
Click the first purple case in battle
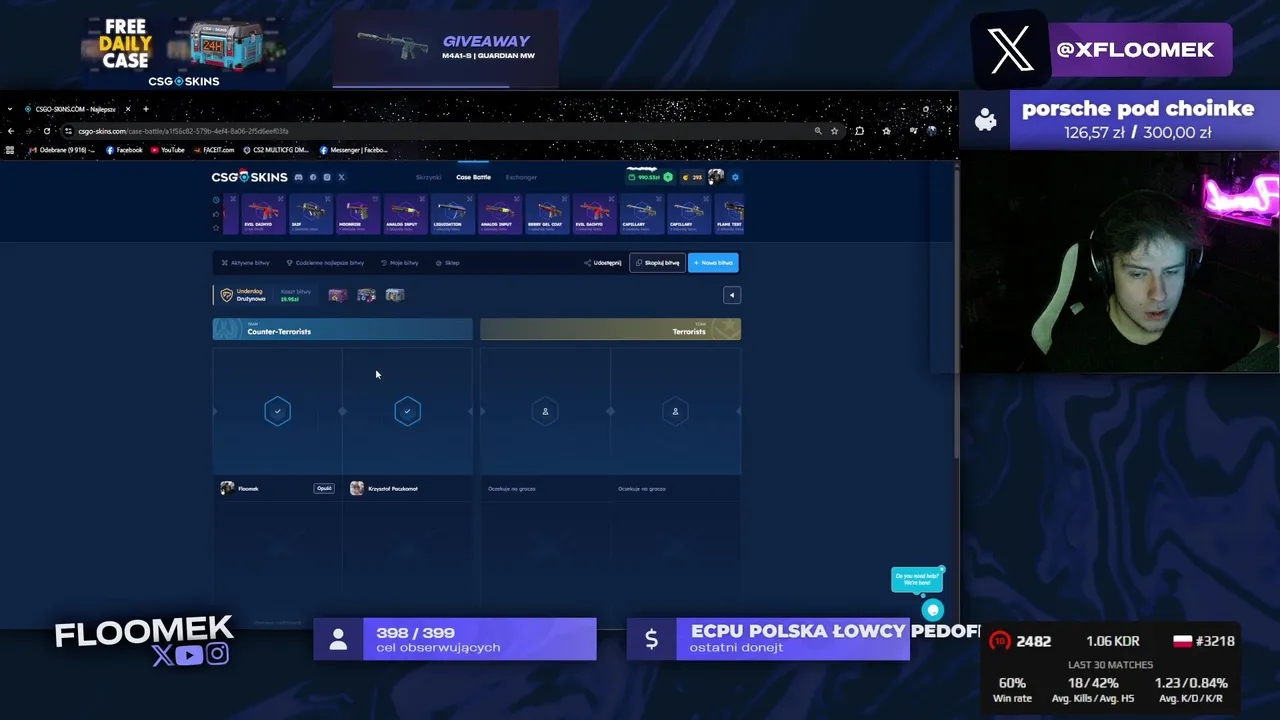(x=338, y=295)
